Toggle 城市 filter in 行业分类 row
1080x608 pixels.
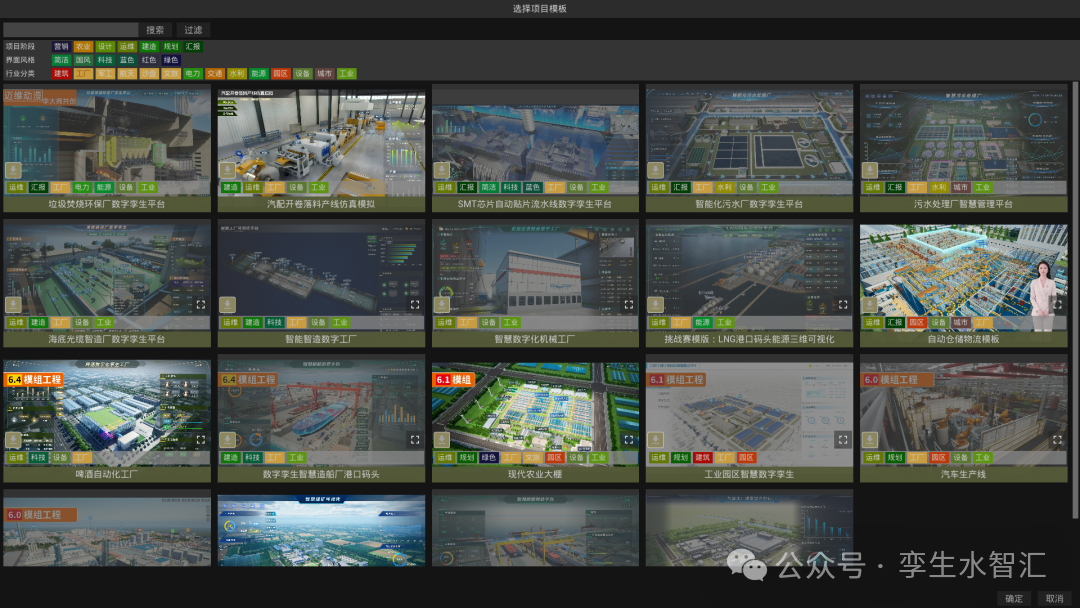(x=324, y=73)
